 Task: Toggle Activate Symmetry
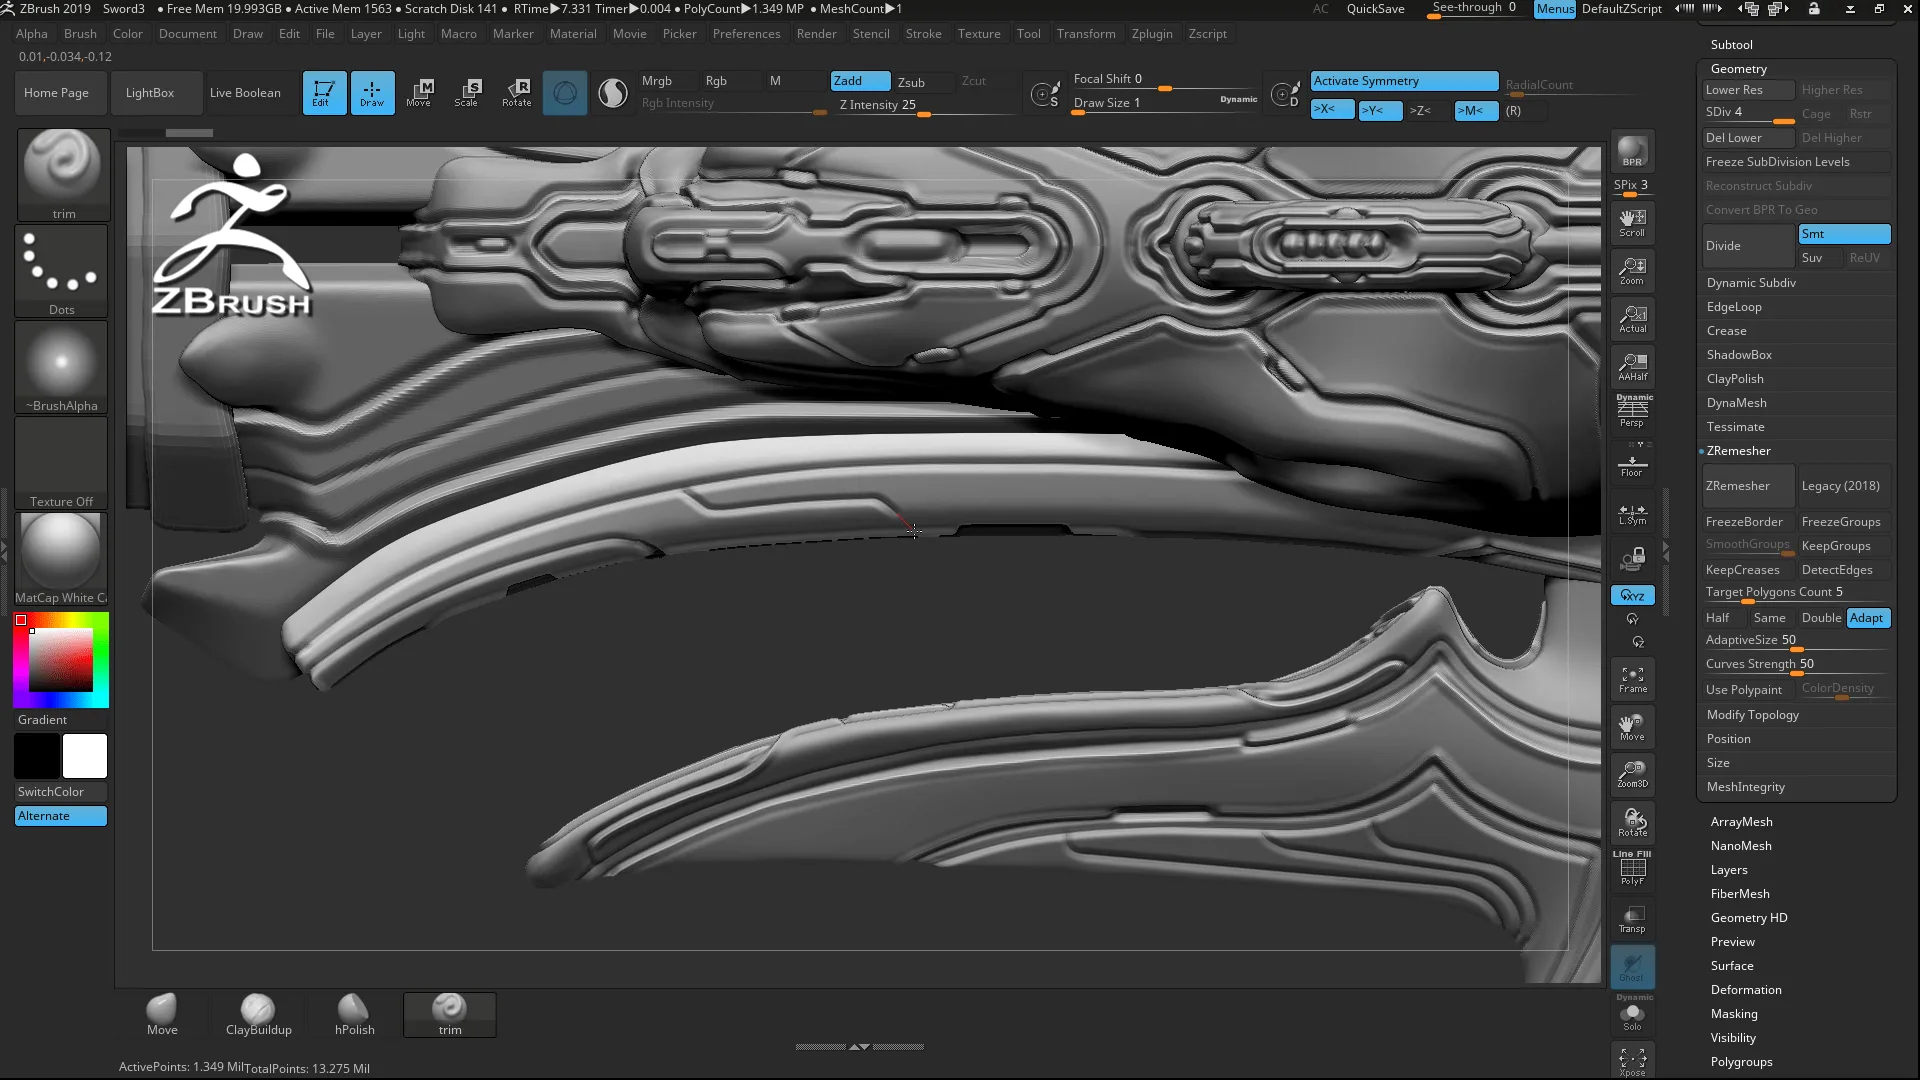pos(1404,81)
